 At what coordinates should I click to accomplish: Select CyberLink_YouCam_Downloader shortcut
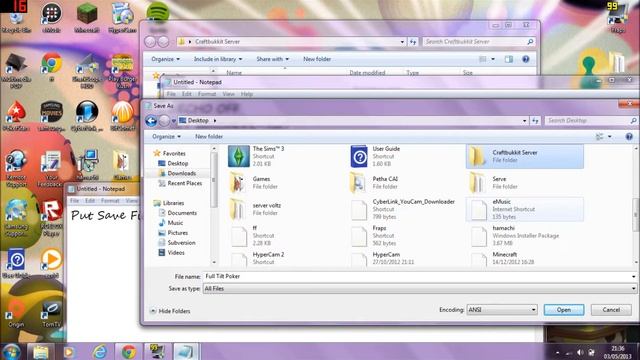(403, 209)
